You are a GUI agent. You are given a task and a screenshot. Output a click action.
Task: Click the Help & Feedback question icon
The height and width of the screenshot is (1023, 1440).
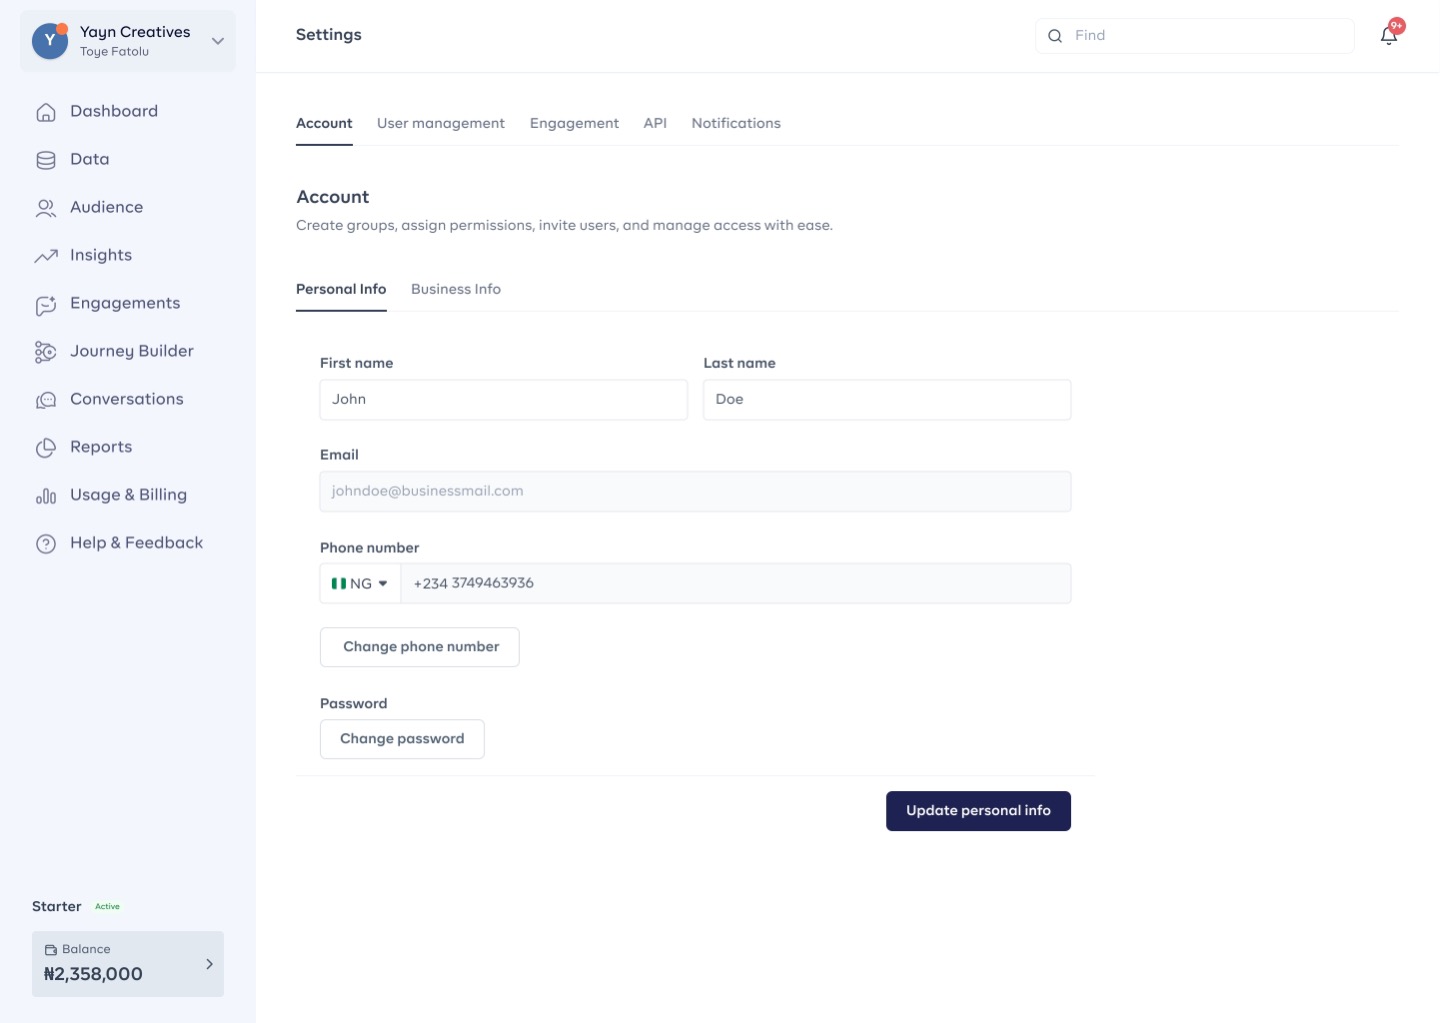click(x=46, y=544)
